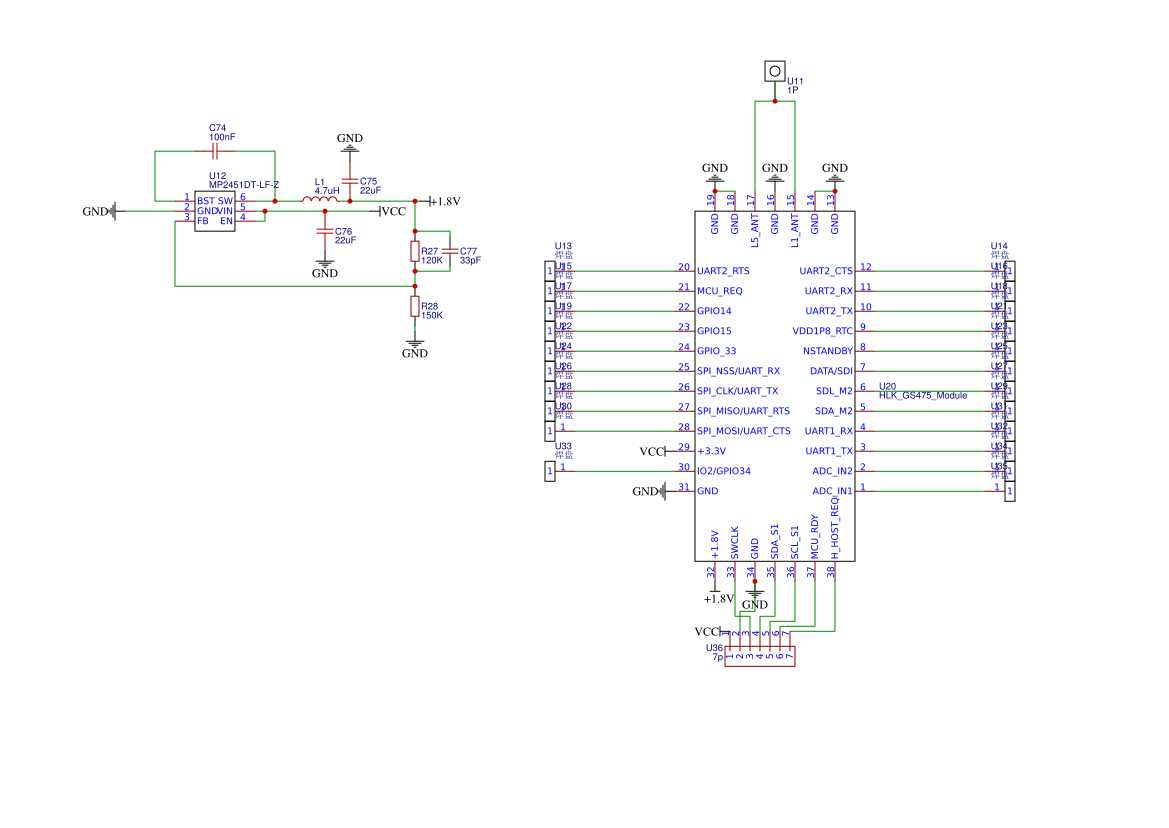The height and width of the screenshot is (828, 1169).
Task: Click the pad connected to UART2_RTS
Action: (x=550, y=271)
